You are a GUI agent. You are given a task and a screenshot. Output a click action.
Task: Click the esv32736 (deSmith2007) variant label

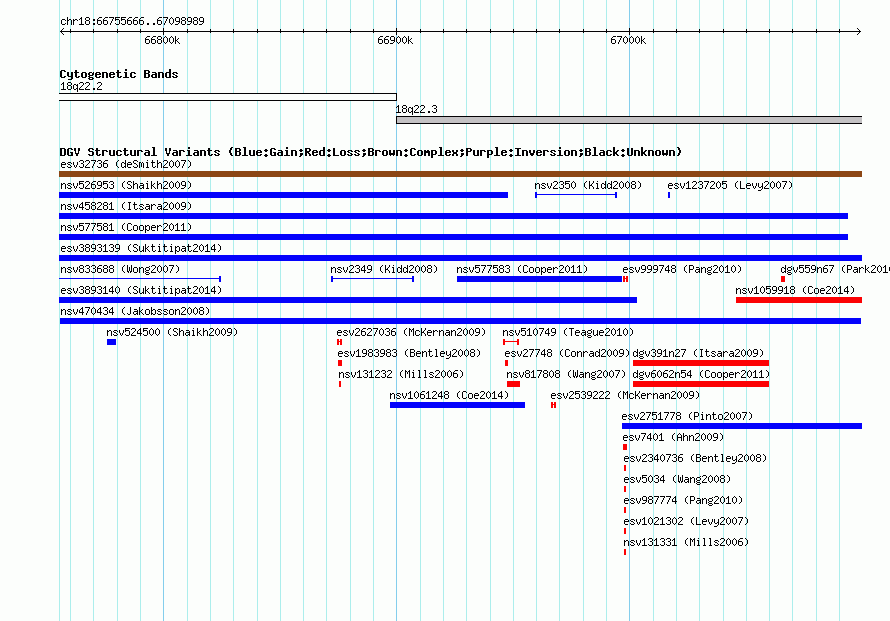point(126,165)
